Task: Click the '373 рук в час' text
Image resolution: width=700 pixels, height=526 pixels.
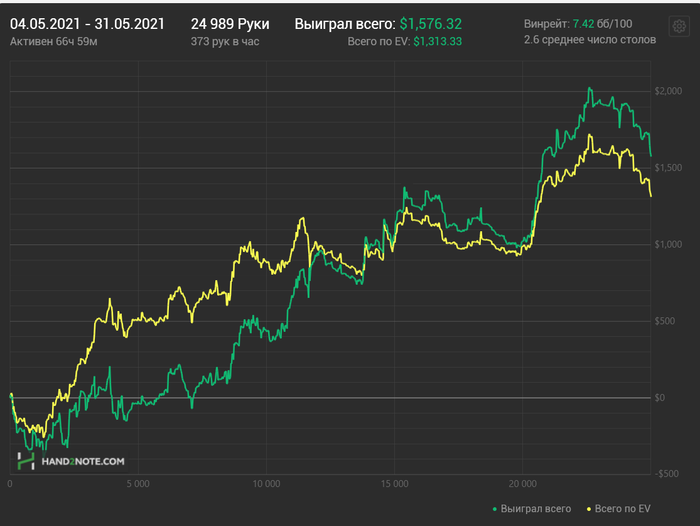Action: tap(225, 42)
